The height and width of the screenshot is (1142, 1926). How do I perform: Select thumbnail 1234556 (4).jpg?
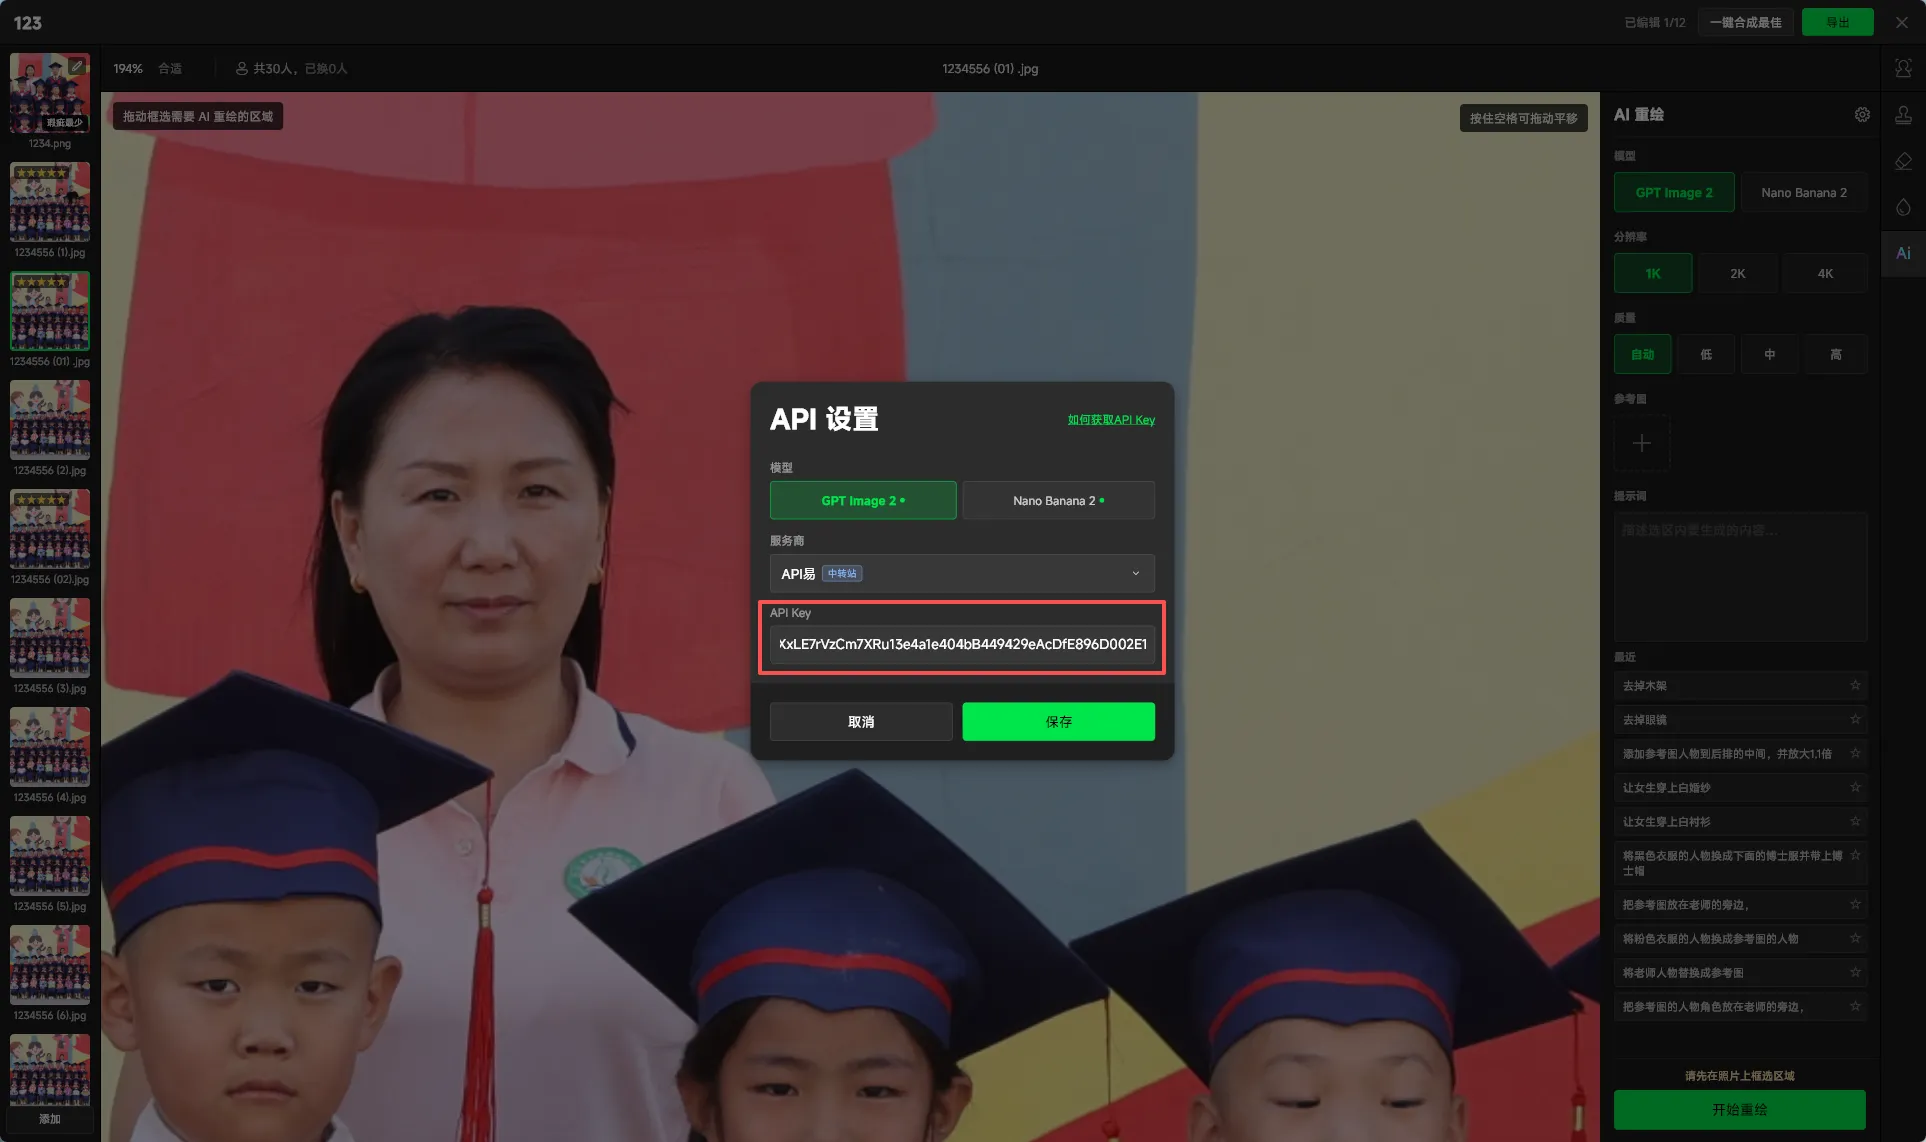[x=50, y=747]
